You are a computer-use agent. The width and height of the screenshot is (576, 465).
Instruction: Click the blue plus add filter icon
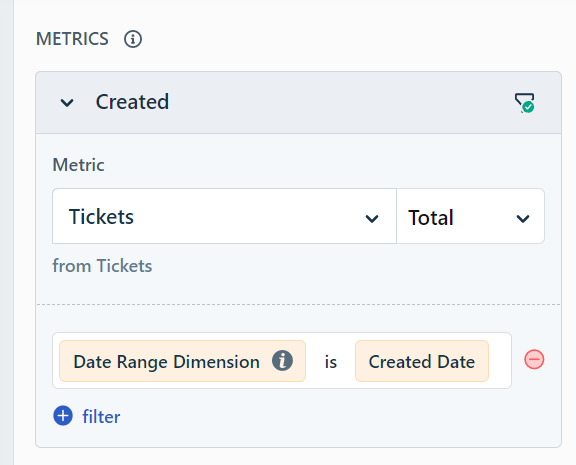click(63, 416)
